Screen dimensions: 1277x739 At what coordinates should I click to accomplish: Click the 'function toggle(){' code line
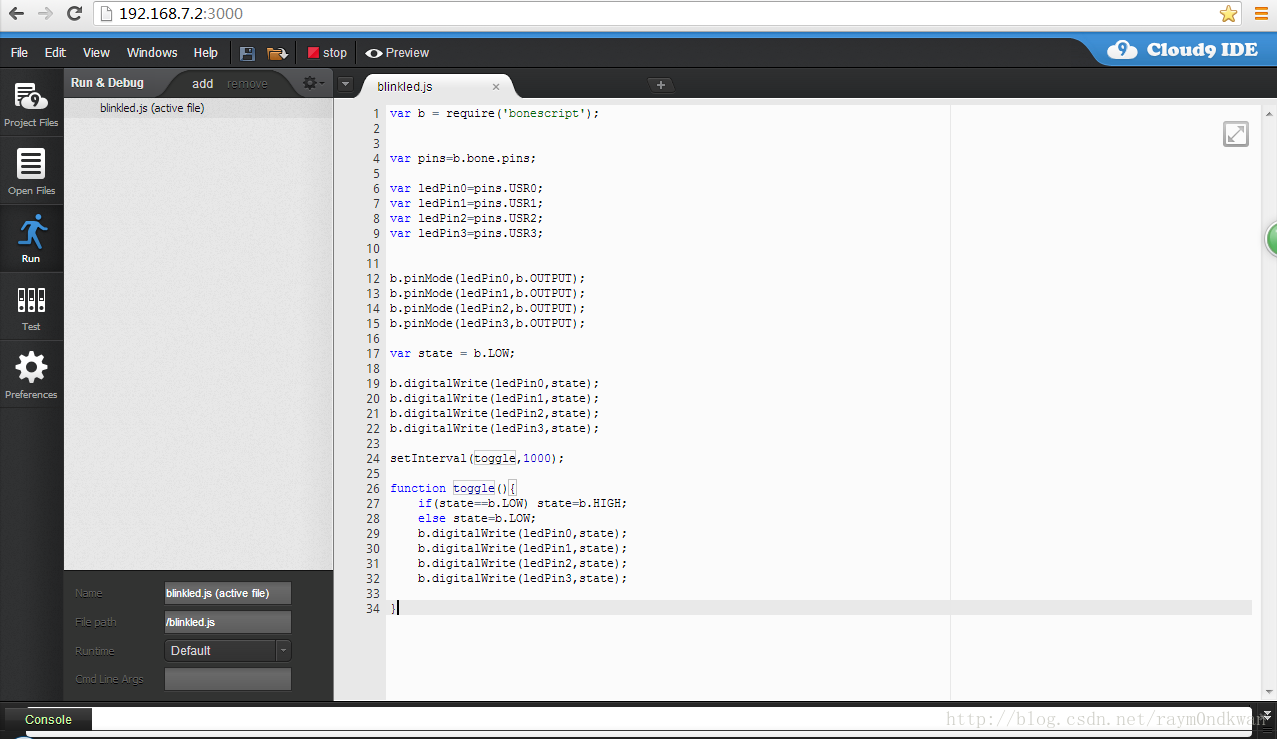point(452,488)
